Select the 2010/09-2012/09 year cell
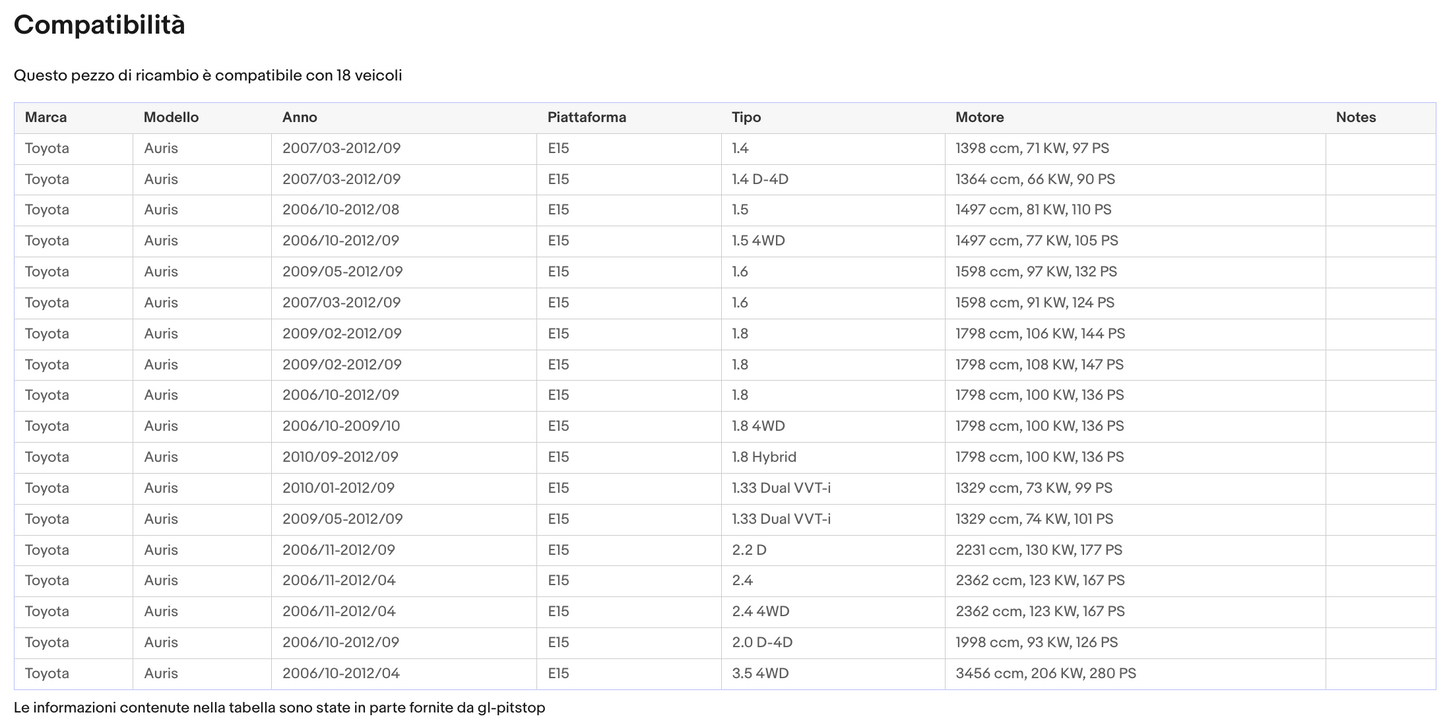Viewport: 1445px width, 727px height. [341, 457]
